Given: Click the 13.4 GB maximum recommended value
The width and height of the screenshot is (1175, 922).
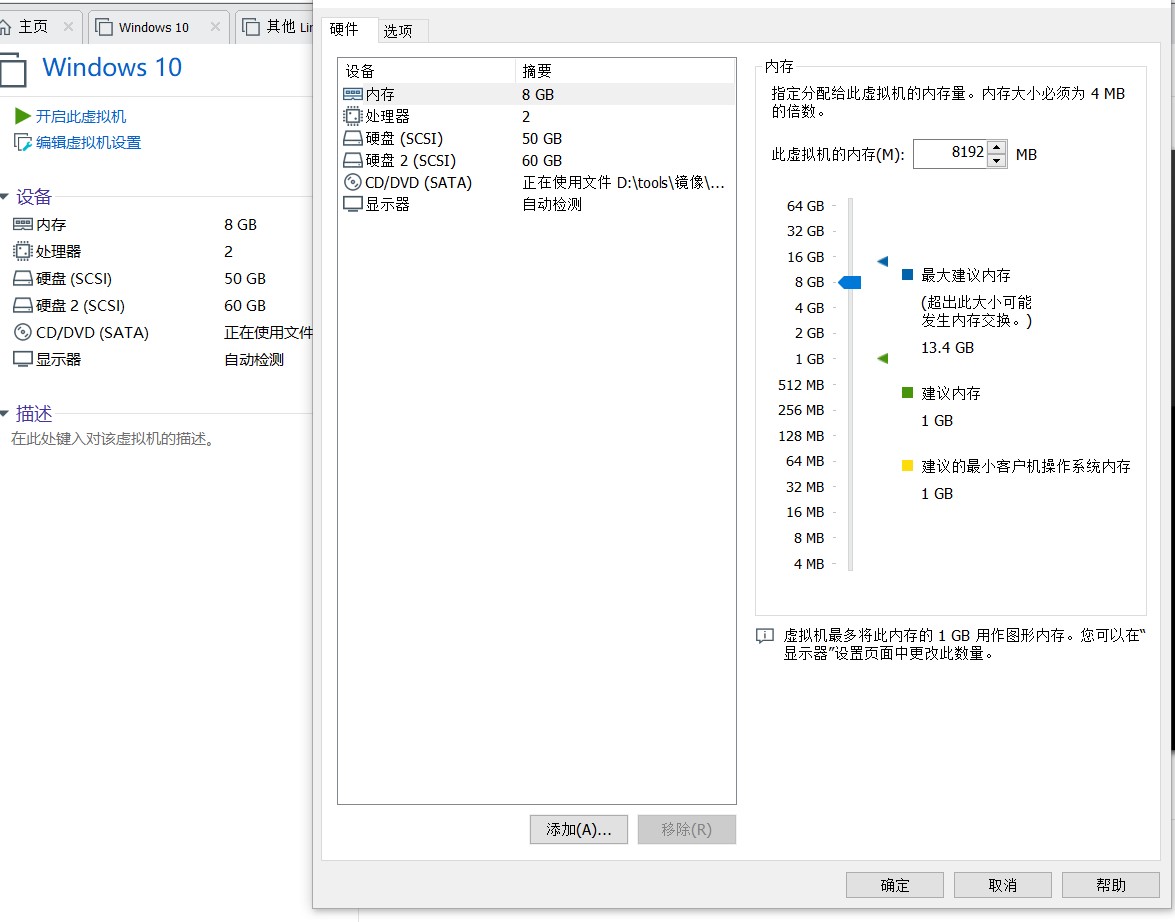Looking at the screenshot, I should [x=947, y=348].
